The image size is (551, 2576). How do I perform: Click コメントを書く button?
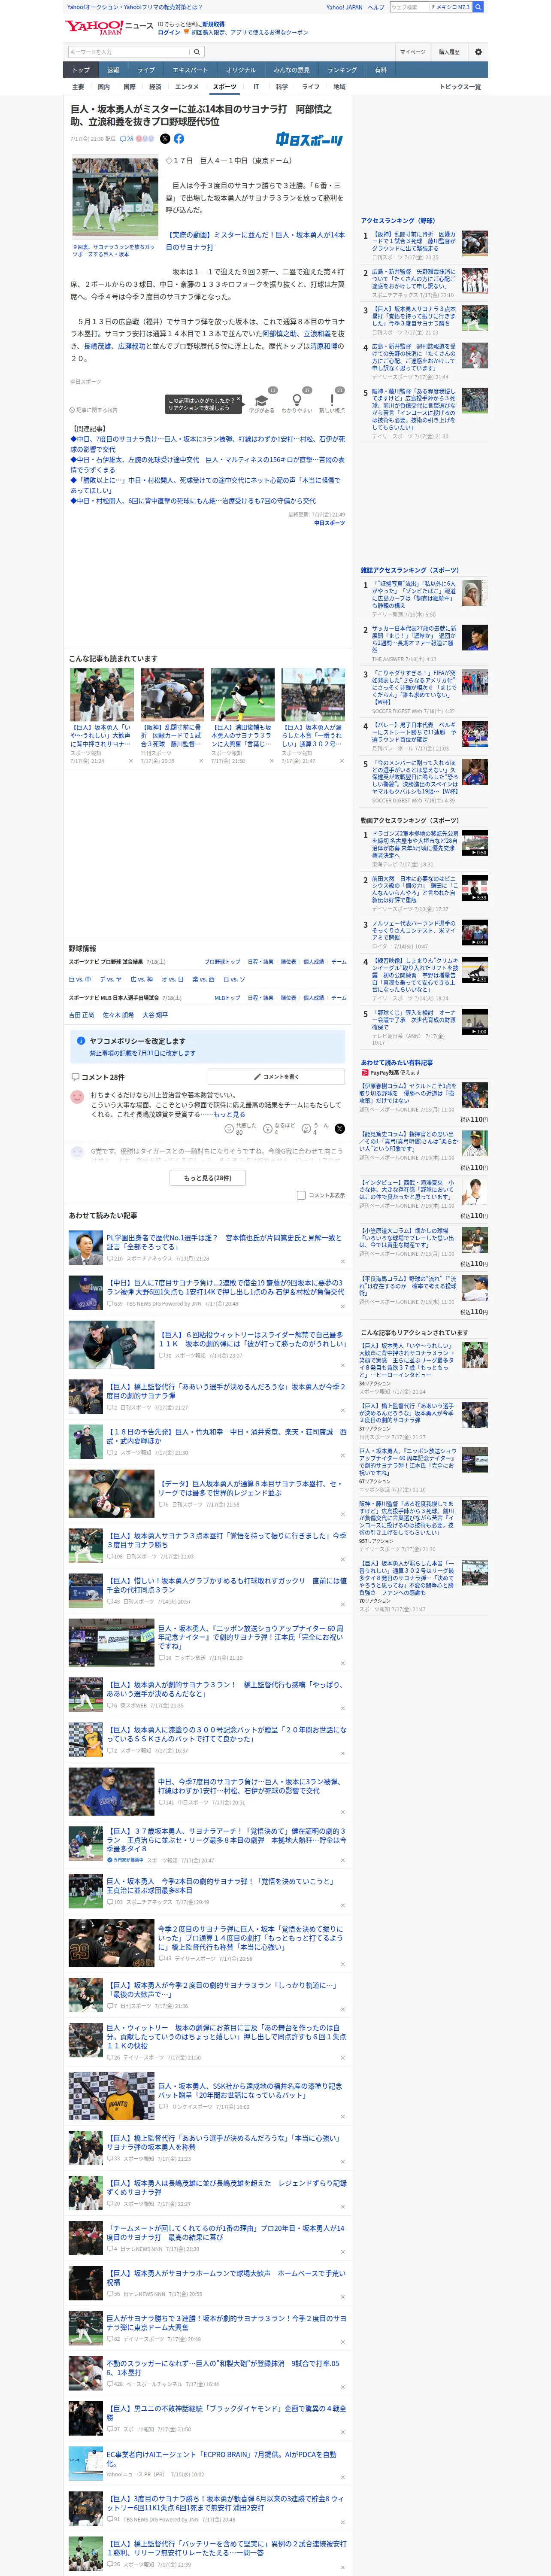coord(276,1077)
